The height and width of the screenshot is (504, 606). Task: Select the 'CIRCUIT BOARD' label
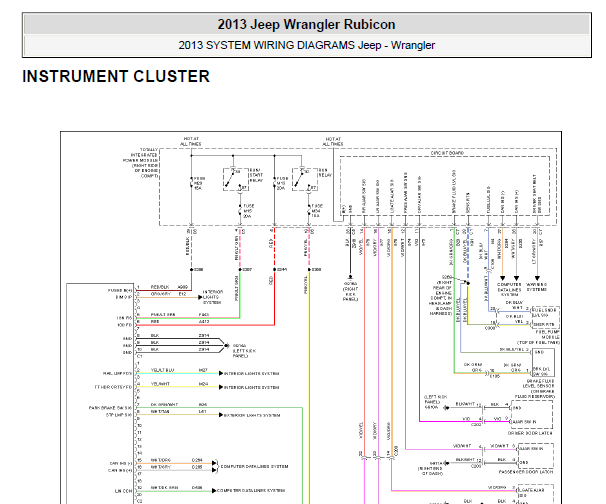(x=447, y=153)
